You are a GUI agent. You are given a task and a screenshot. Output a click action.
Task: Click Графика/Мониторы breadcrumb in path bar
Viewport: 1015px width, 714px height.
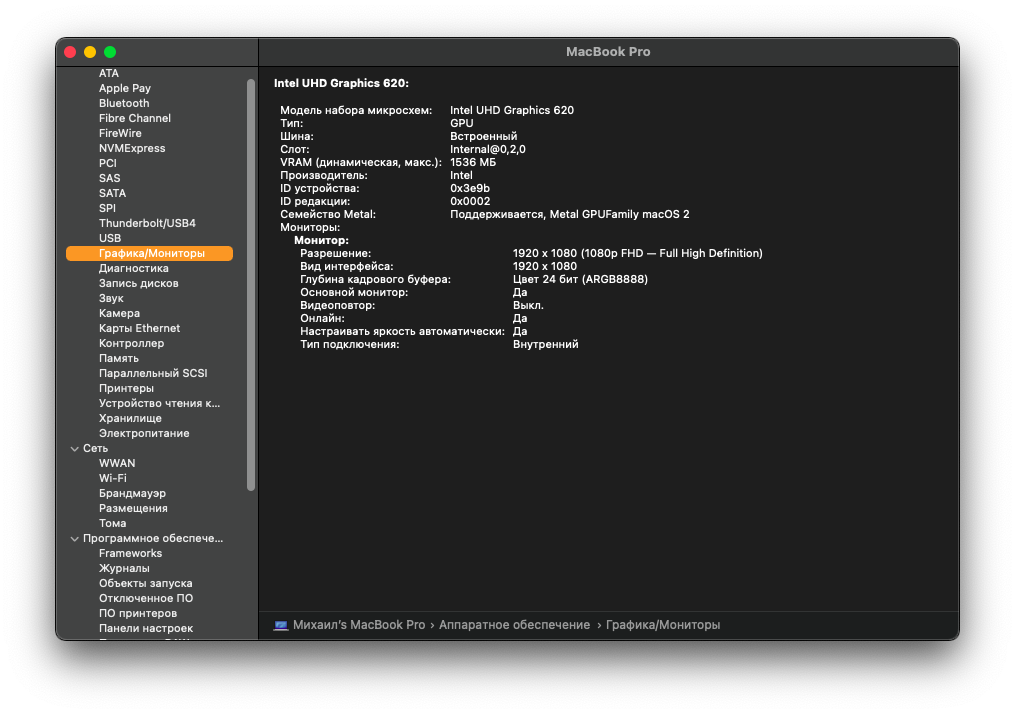(x=663, y=625)
